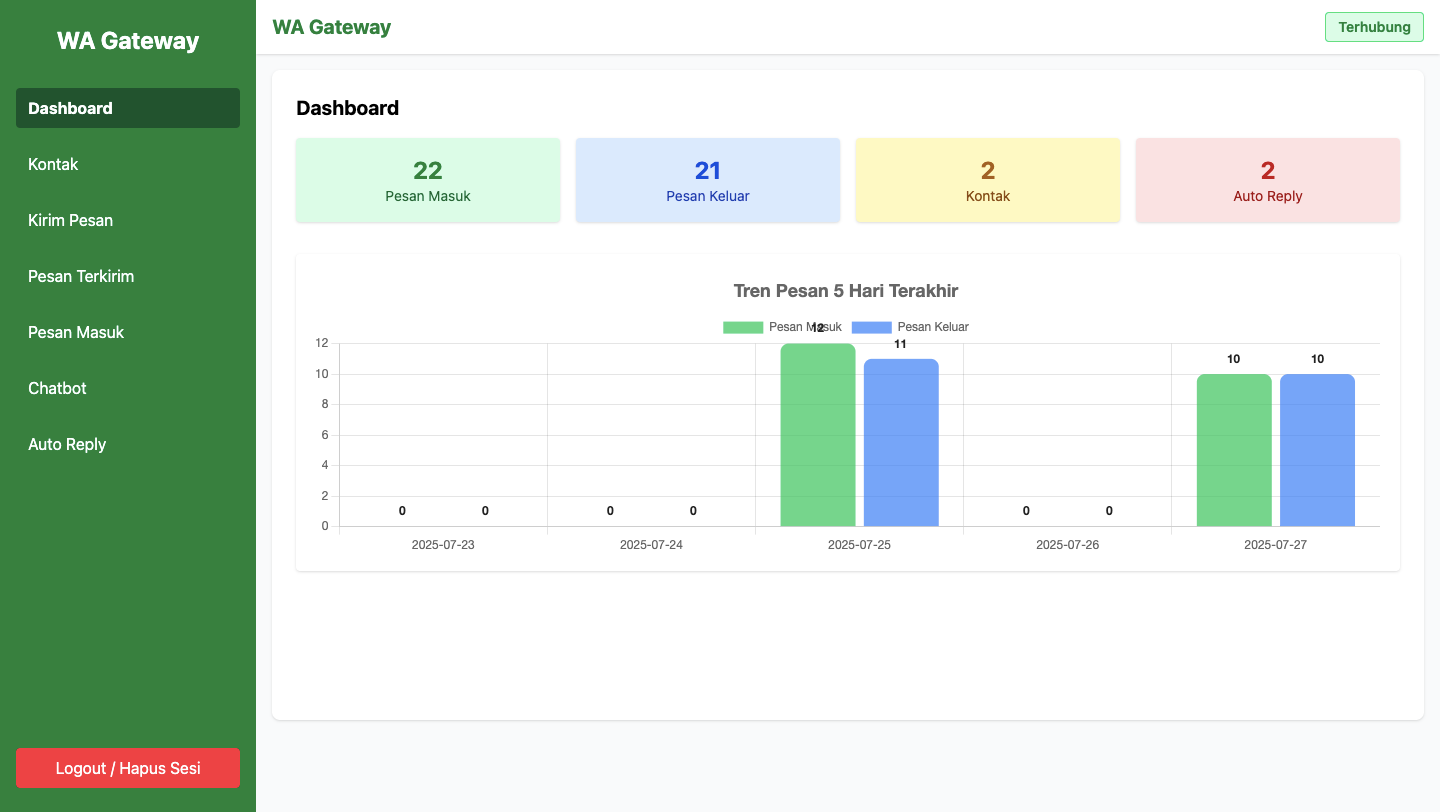Open the Kirim Pesan page
Viewport: 1440px width, 812px height.
click(128, 220)
